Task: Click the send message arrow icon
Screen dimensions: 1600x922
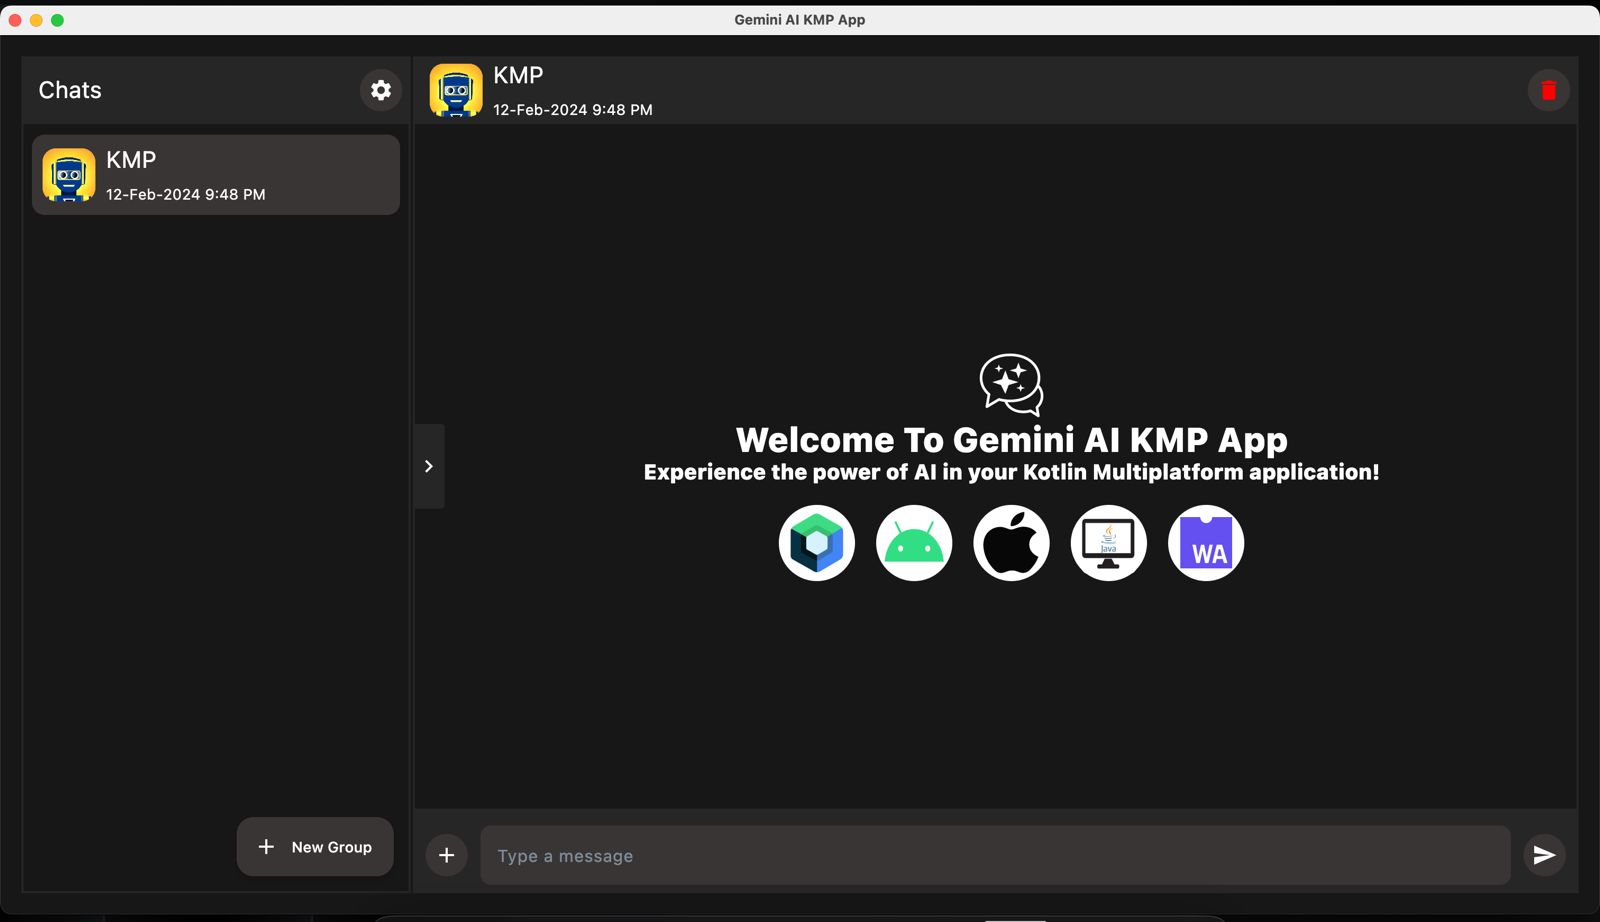Action: (x=1544, y=855)
